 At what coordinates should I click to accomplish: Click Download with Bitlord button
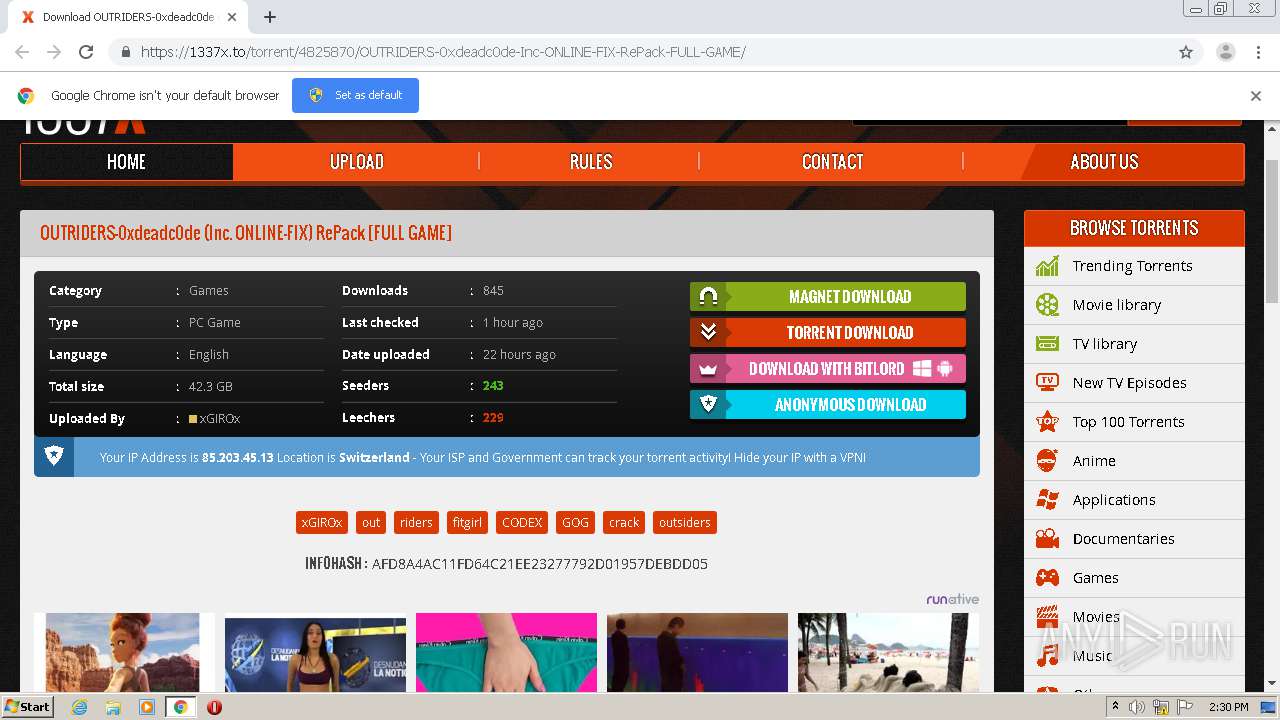pyautogui.click(x=828, y=368)
